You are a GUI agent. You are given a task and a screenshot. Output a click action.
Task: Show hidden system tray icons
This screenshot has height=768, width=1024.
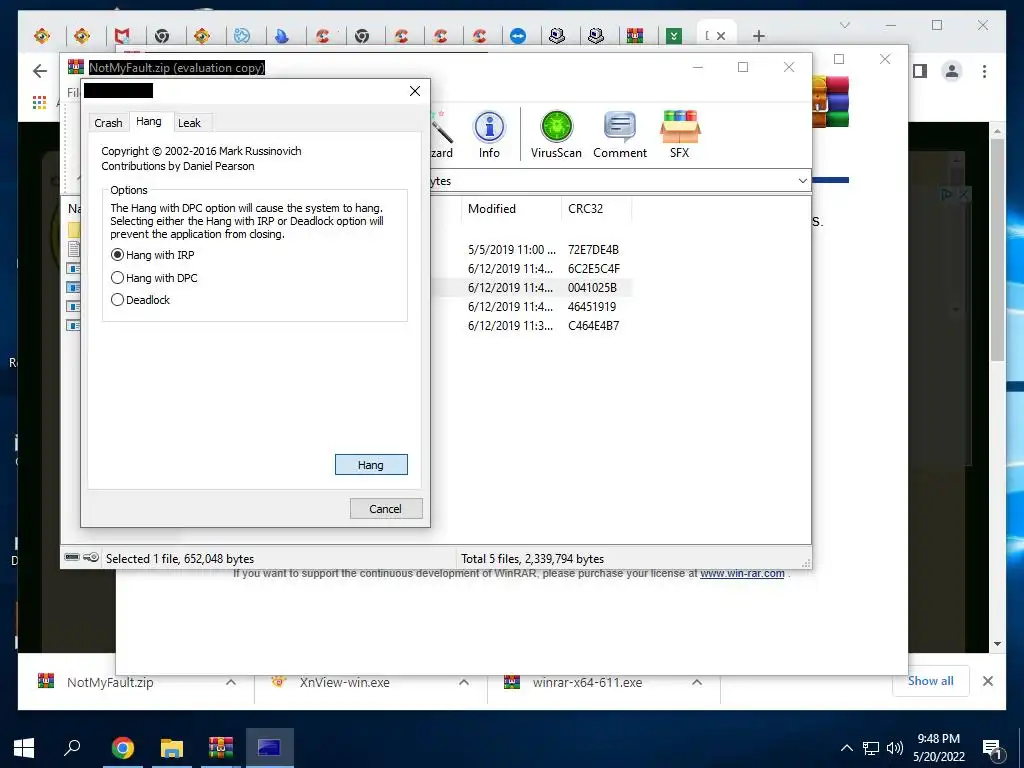[x=846, y=748]
